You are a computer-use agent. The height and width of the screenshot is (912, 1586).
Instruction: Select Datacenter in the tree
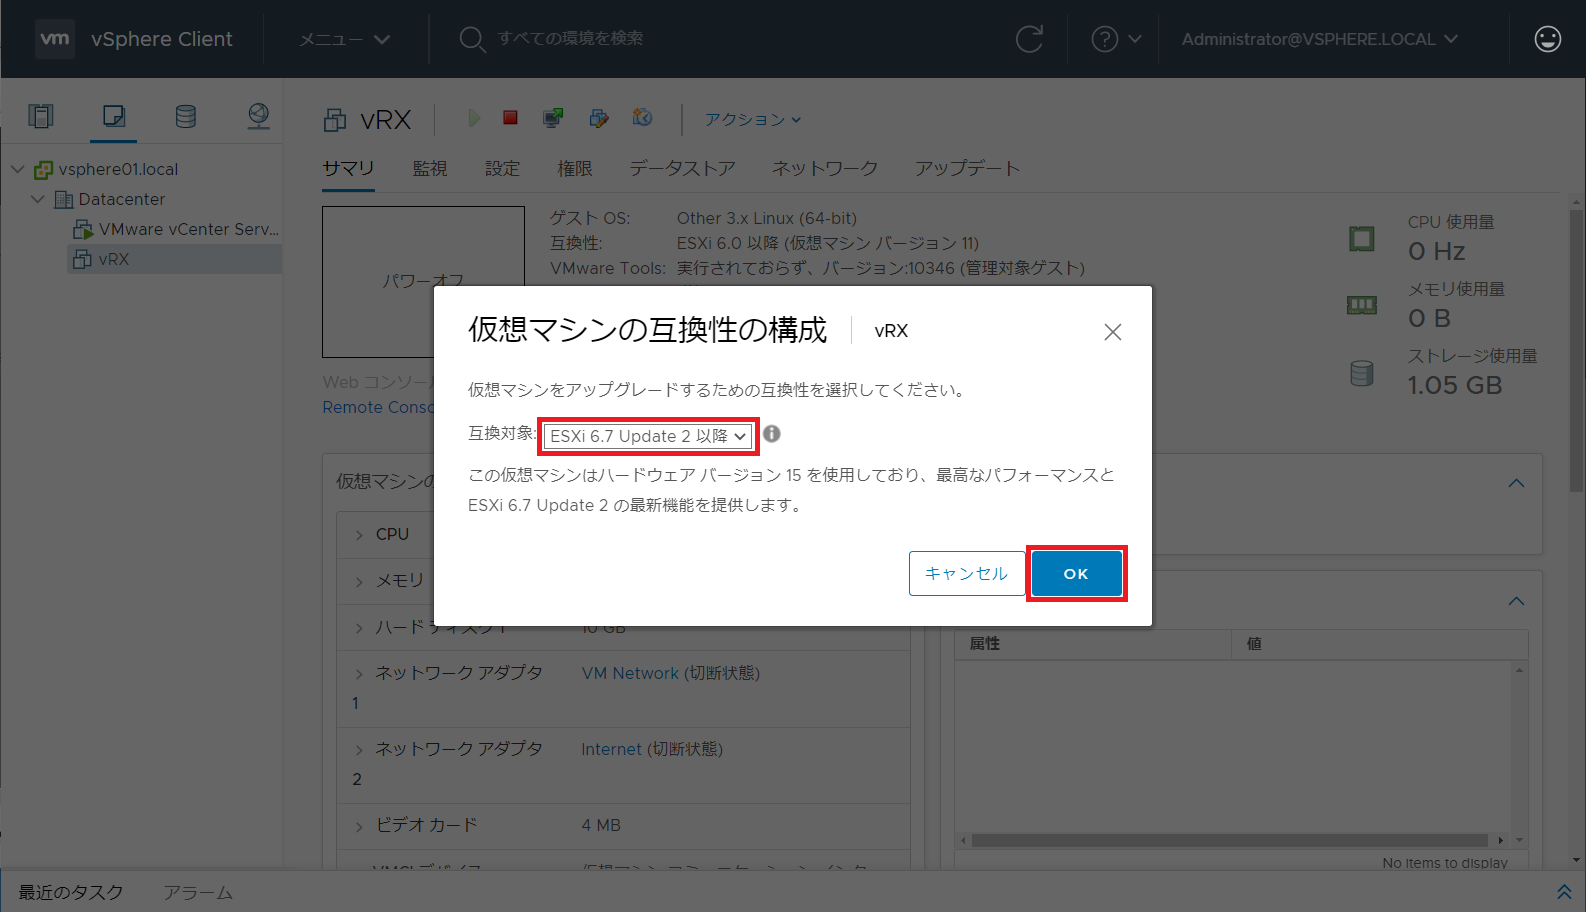[122, 199]
